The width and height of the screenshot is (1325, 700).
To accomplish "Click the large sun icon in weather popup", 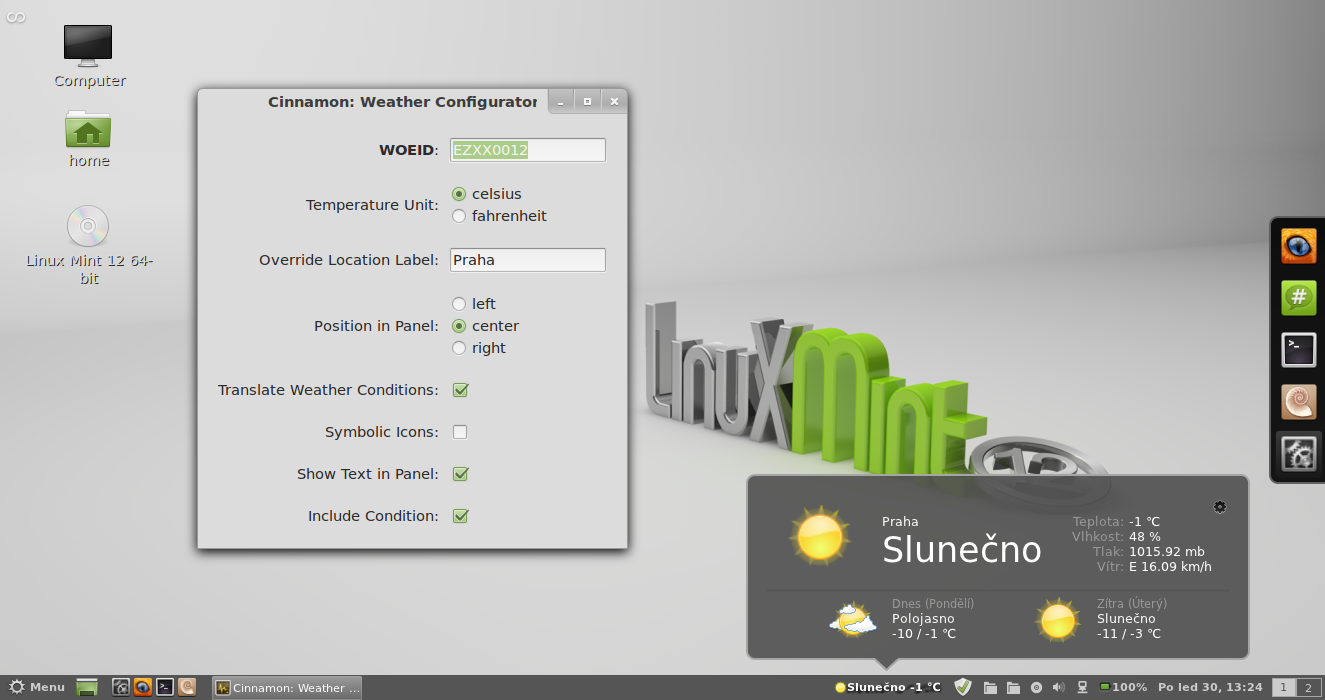I will tap(819, 537).
